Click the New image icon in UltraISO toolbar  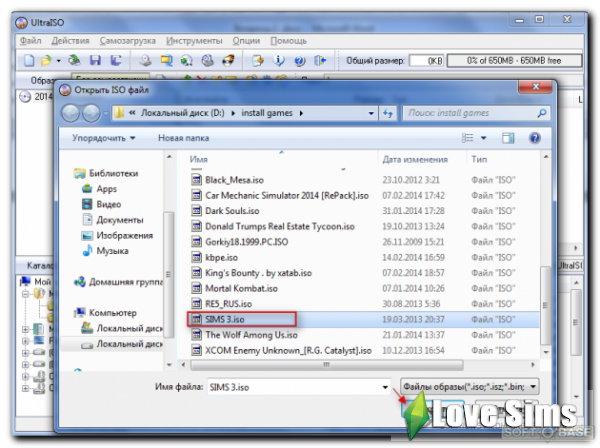pos(29,60)
